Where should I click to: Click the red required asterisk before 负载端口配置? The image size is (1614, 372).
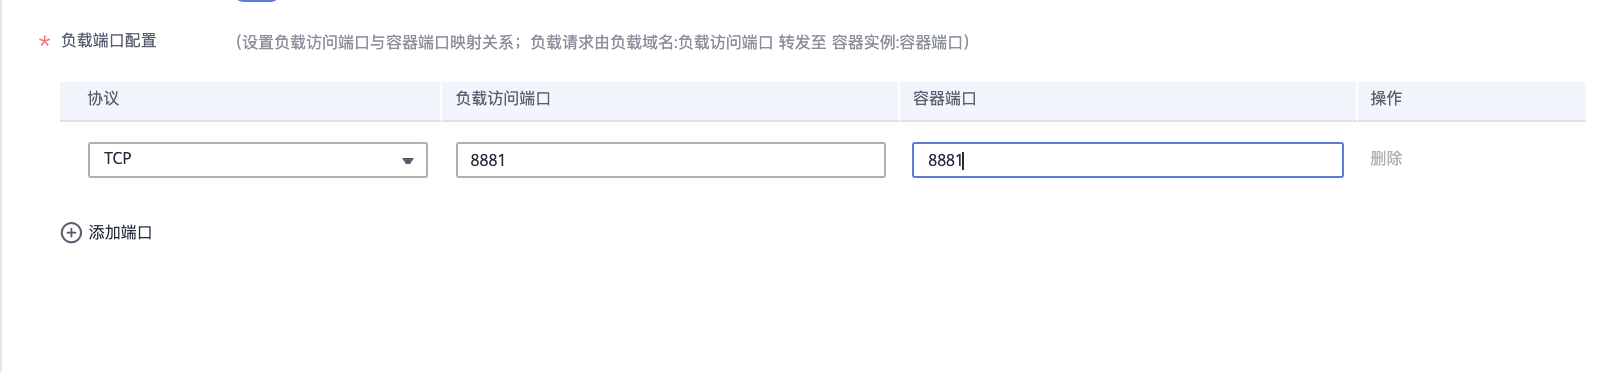(44, 42)
